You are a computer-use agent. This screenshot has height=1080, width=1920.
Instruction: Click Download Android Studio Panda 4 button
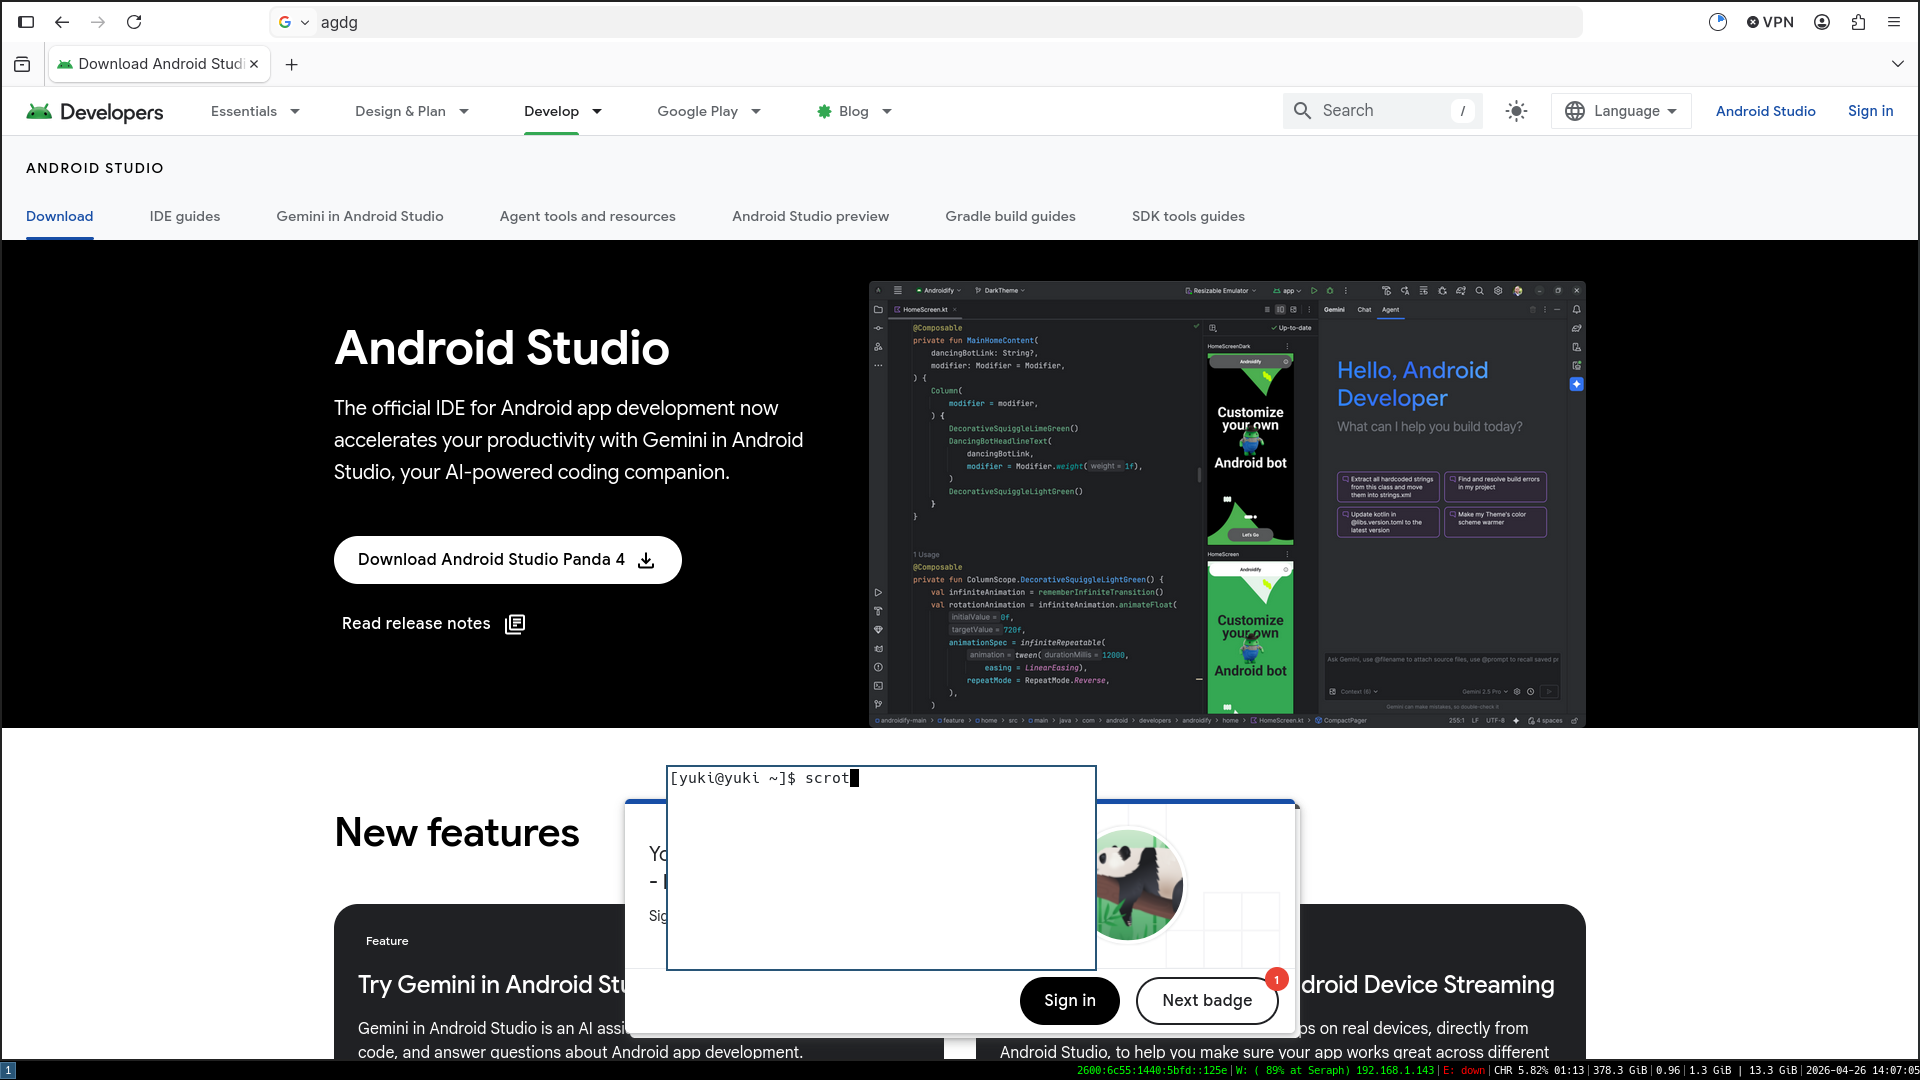507,560
